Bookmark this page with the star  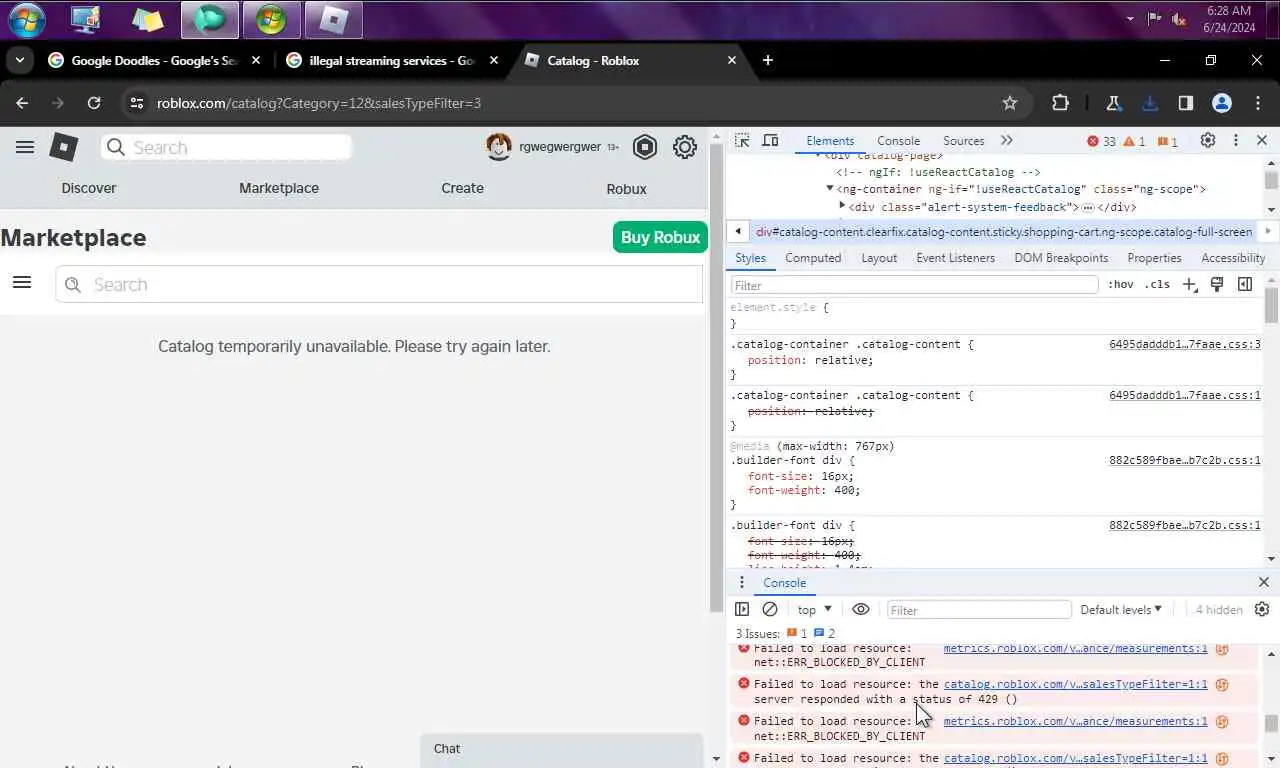(x=1010, y=103)
